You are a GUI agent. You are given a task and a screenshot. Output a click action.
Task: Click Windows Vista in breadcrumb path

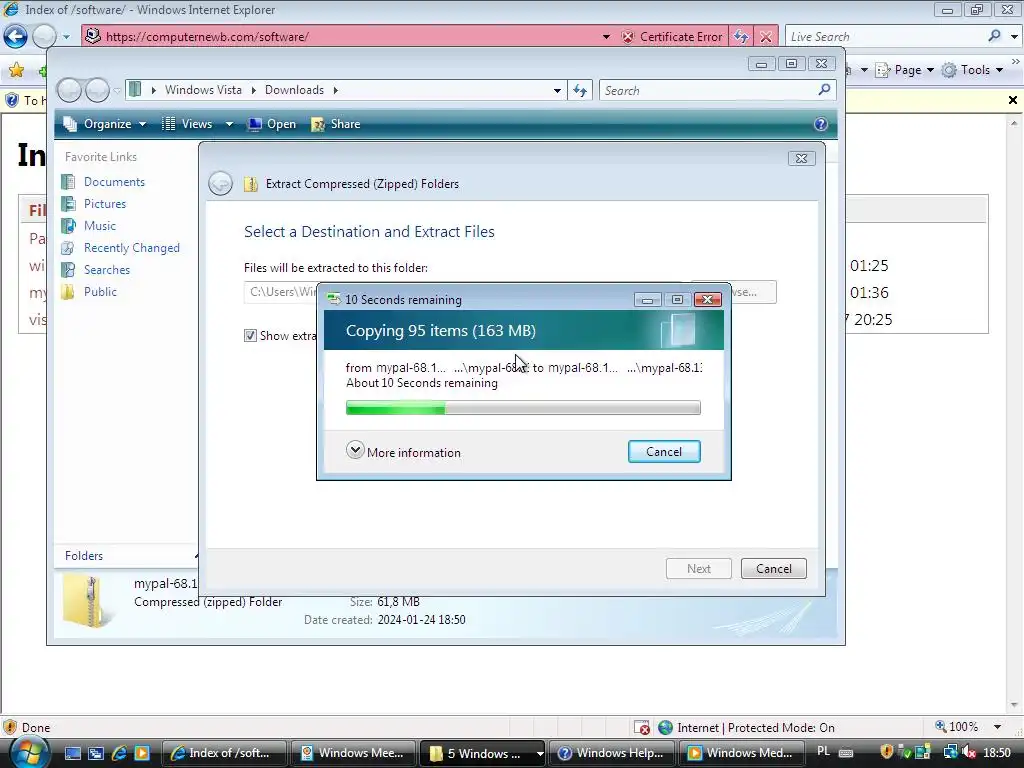click(203, 90)
